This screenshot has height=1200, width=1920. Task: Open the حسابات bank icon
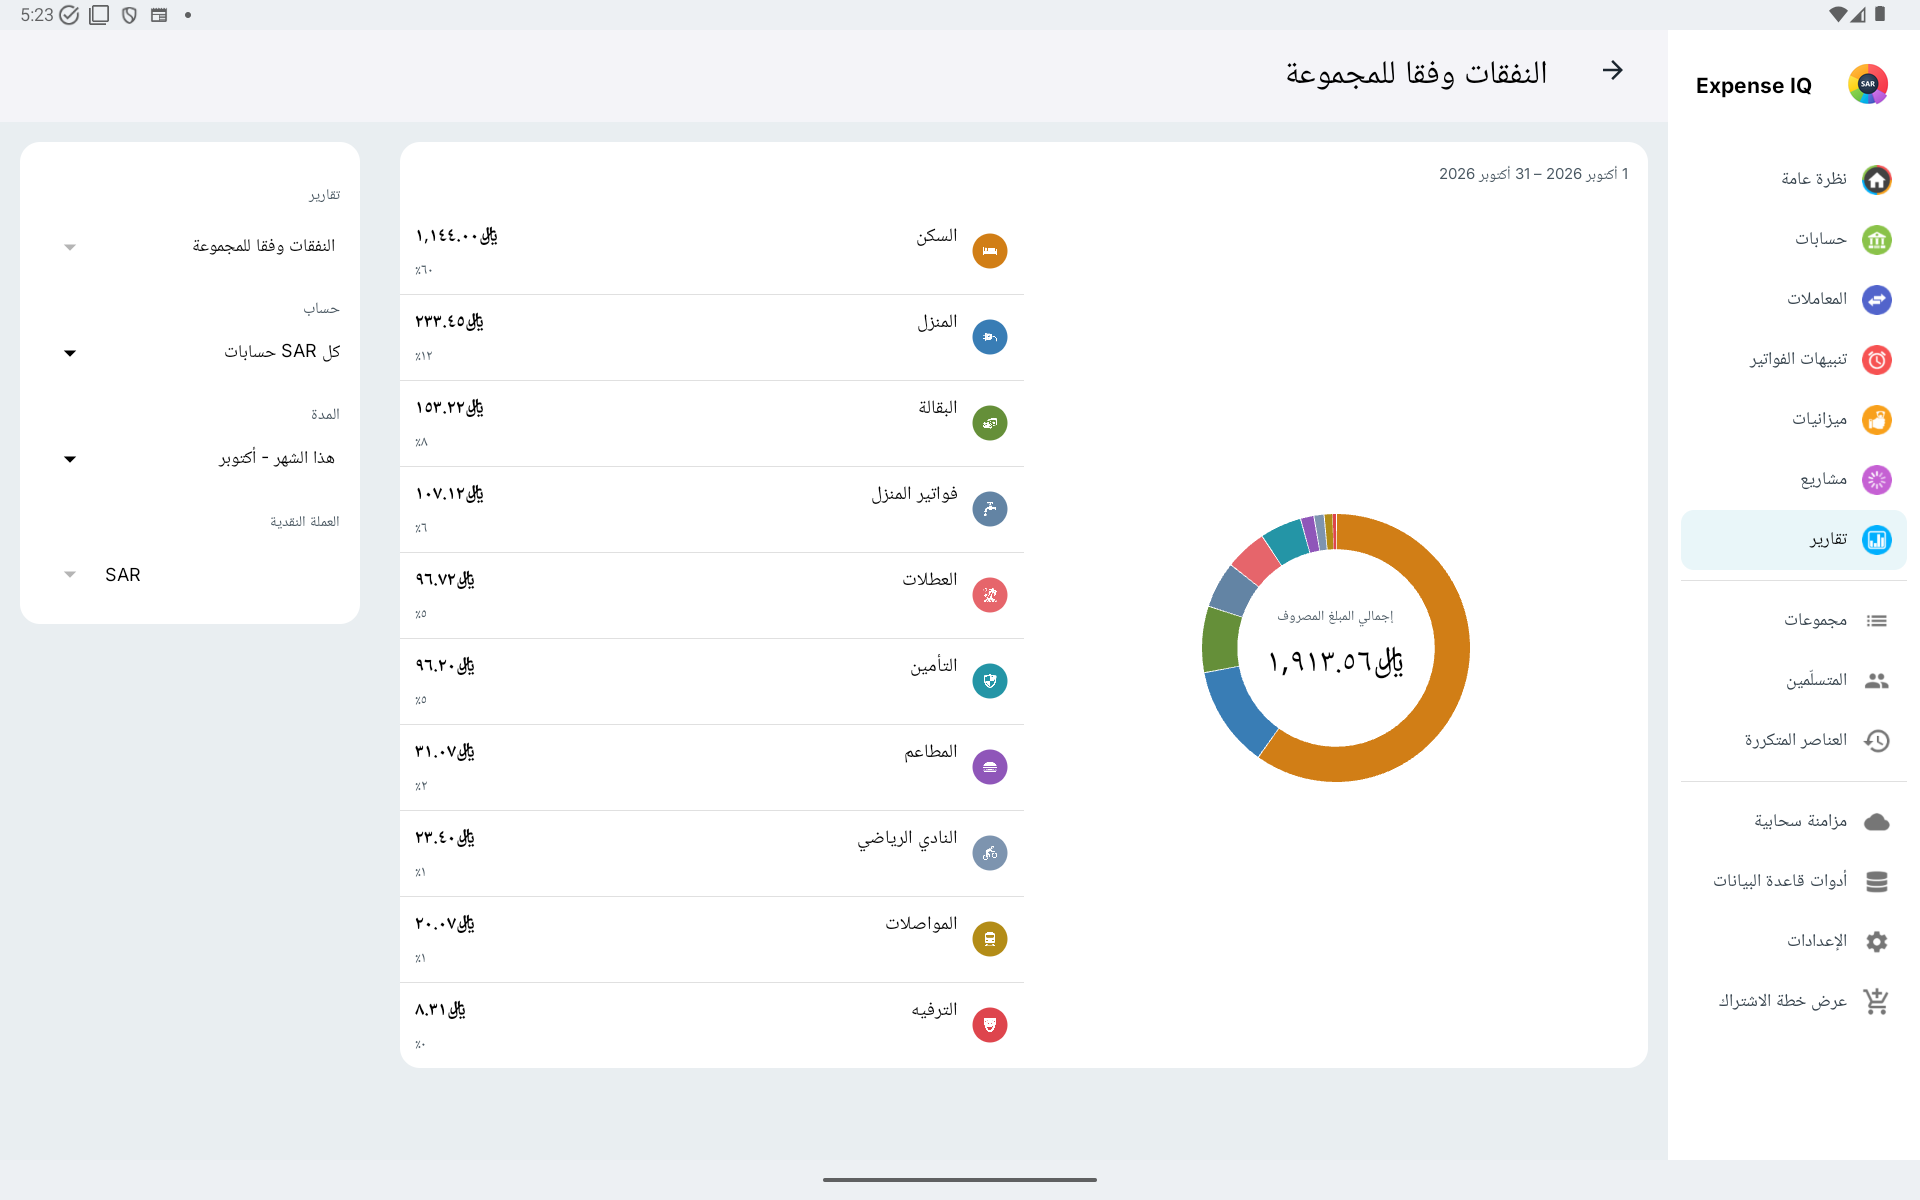click(1876, 240)
